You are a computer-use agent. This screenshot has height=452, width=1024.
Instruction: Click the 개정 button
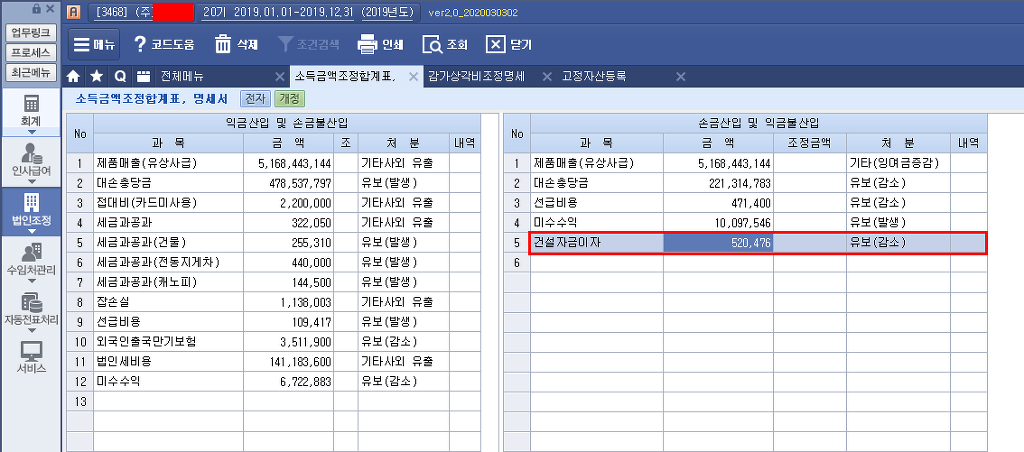click(x=289, y=99)
